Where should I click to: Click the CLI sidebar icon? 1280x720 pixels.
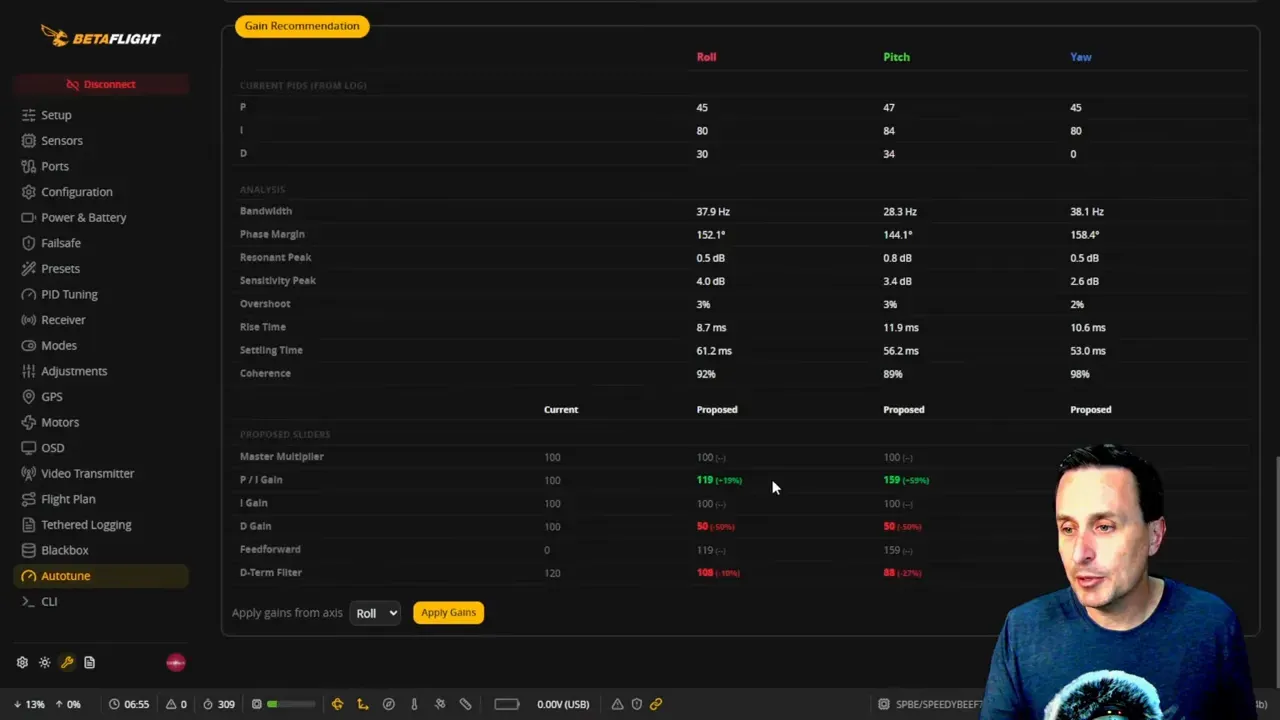29,601
